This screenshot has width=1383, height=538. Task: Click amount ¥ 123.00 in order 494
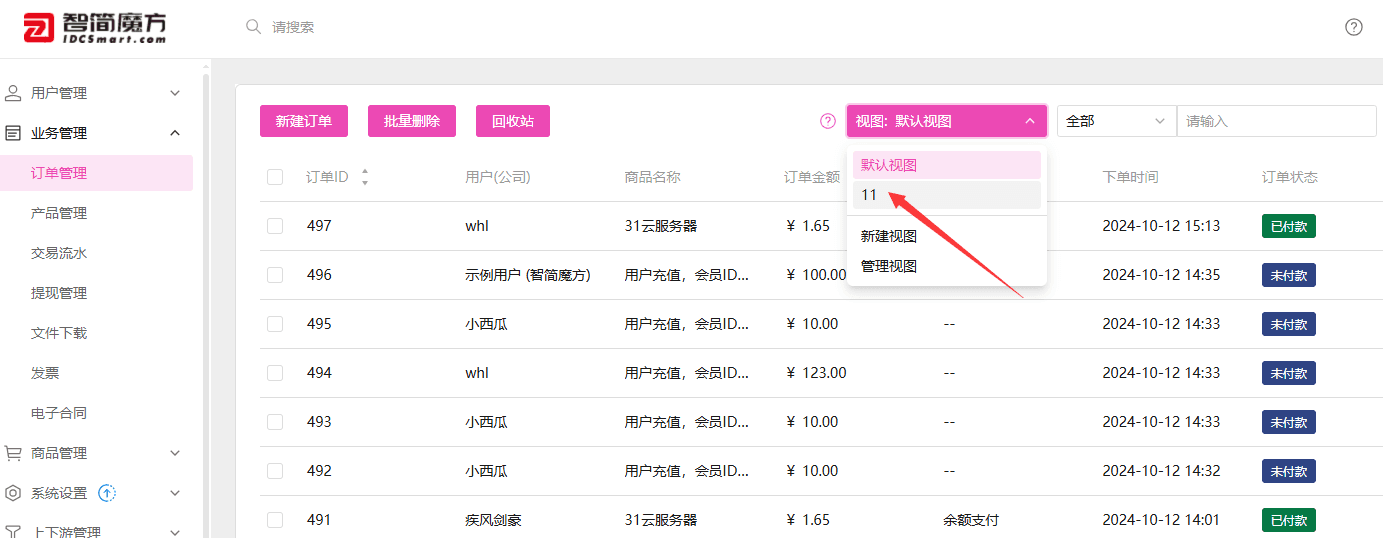[x=816, y=373]
